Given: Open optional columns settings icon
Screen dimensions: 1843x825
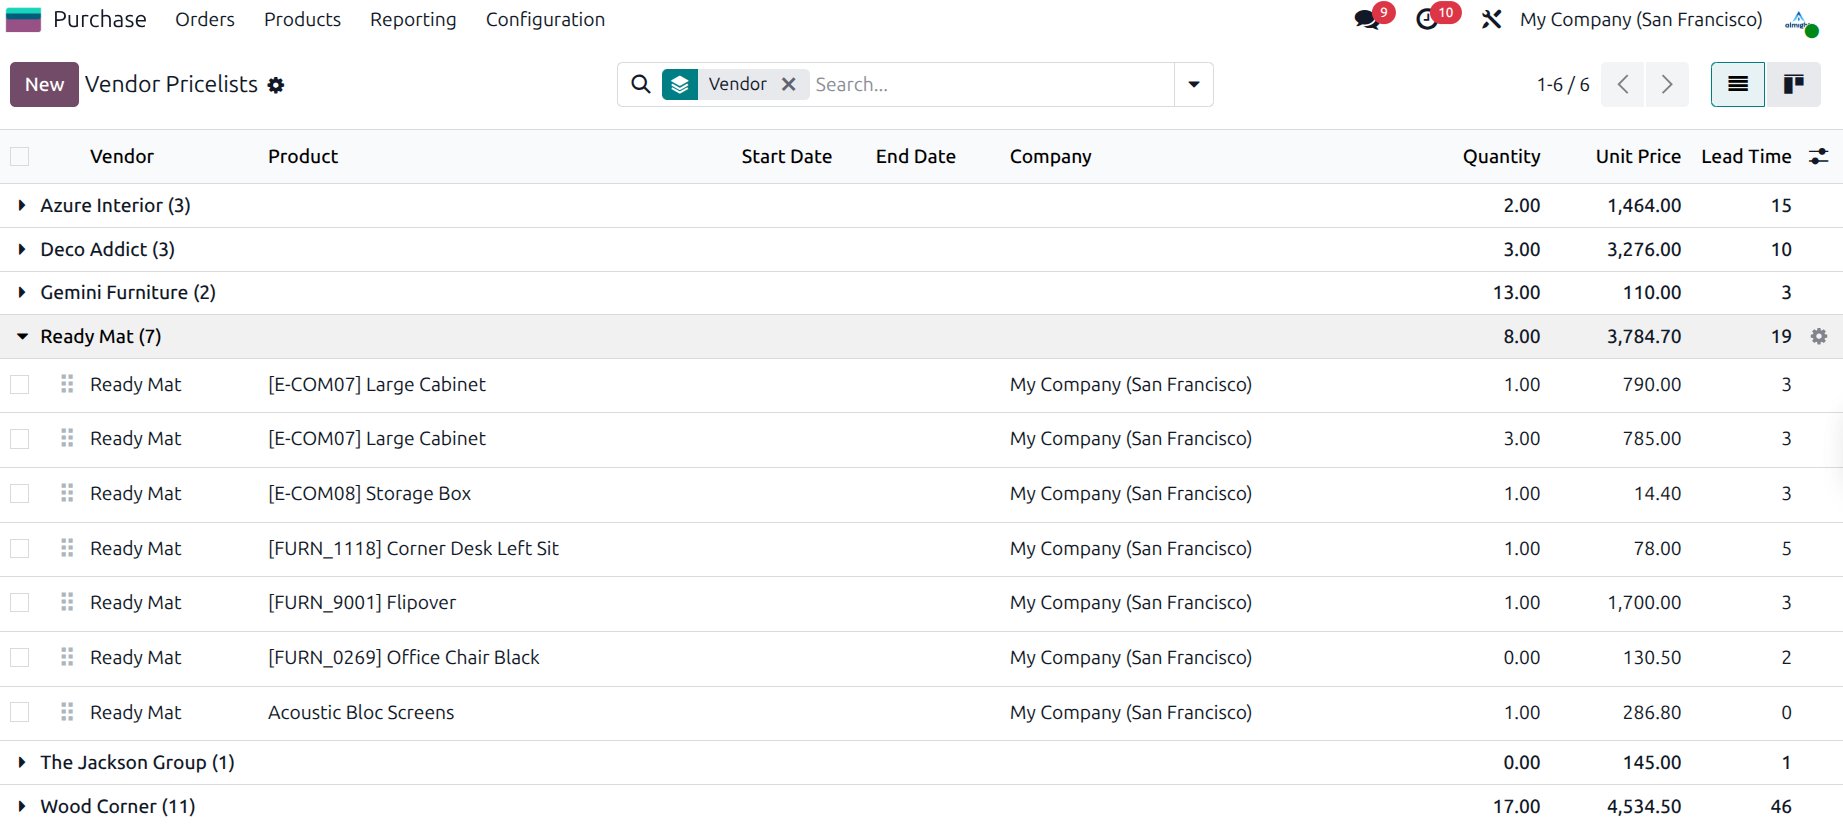Looking at the screenshot, I should pyautogui.click(x=1819, y=156).
